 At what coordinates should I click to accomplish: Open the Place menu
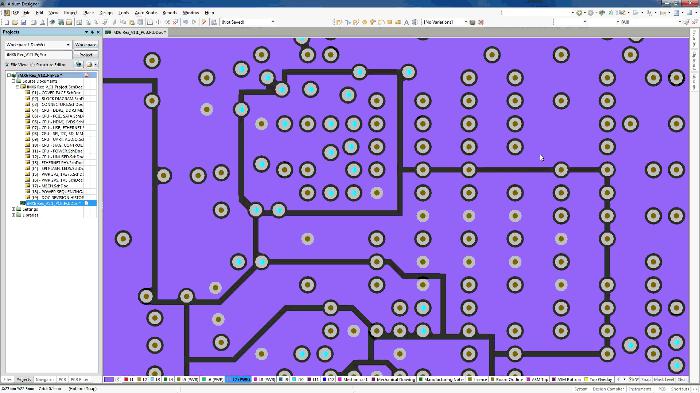(88, 13)
